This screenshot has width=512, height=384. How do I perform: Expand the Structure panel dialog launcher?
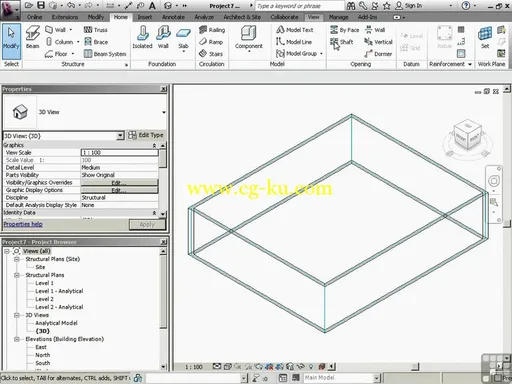pyautogui.click(x=126, y=65)
